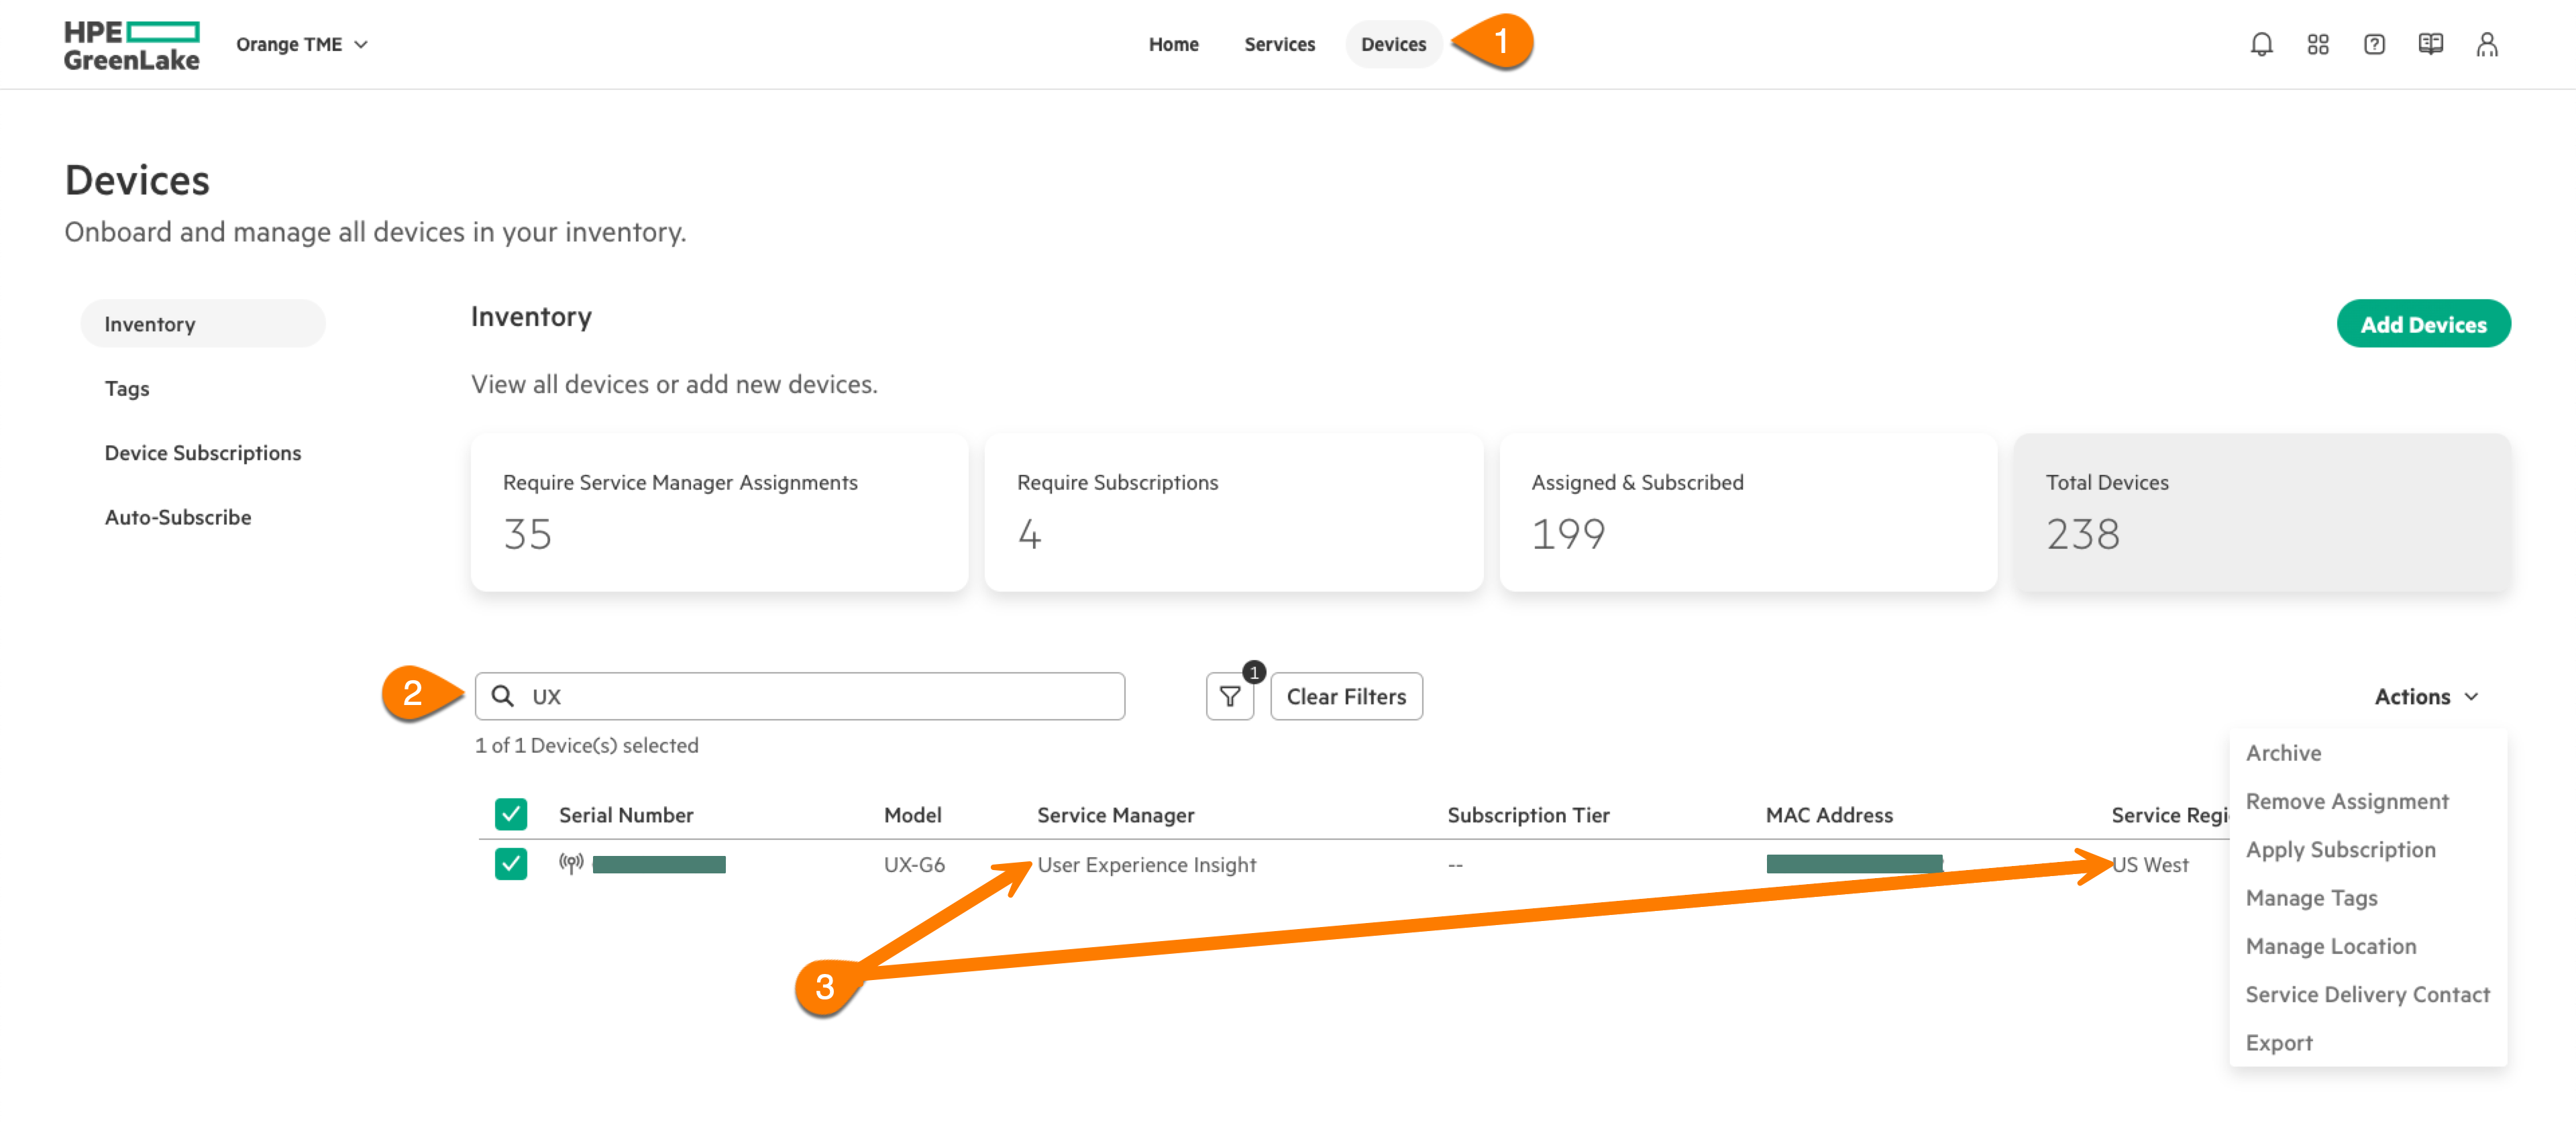This screenshot has width=2576, height=1135.
Task: Click the access point device icon
Action: [571, 863]
